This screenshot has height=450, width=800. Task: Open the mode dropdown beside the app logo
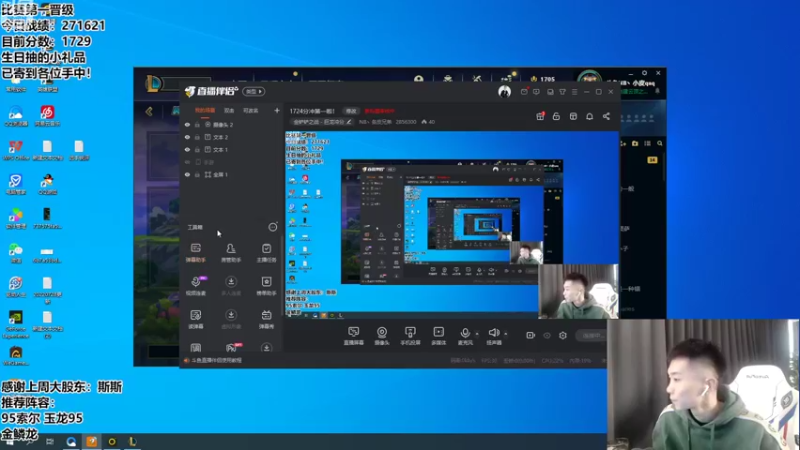click(254, 92)
